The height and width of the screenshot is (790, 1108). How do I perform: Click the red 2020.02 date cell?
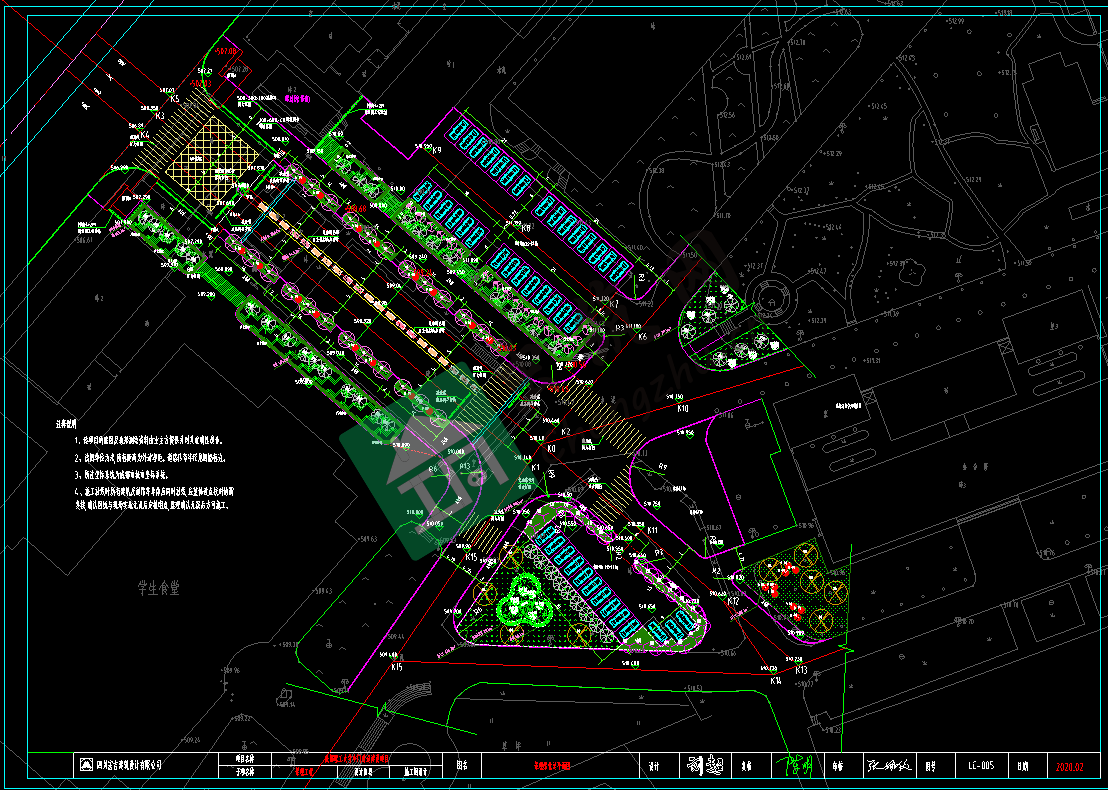[x=1069, y=767]
